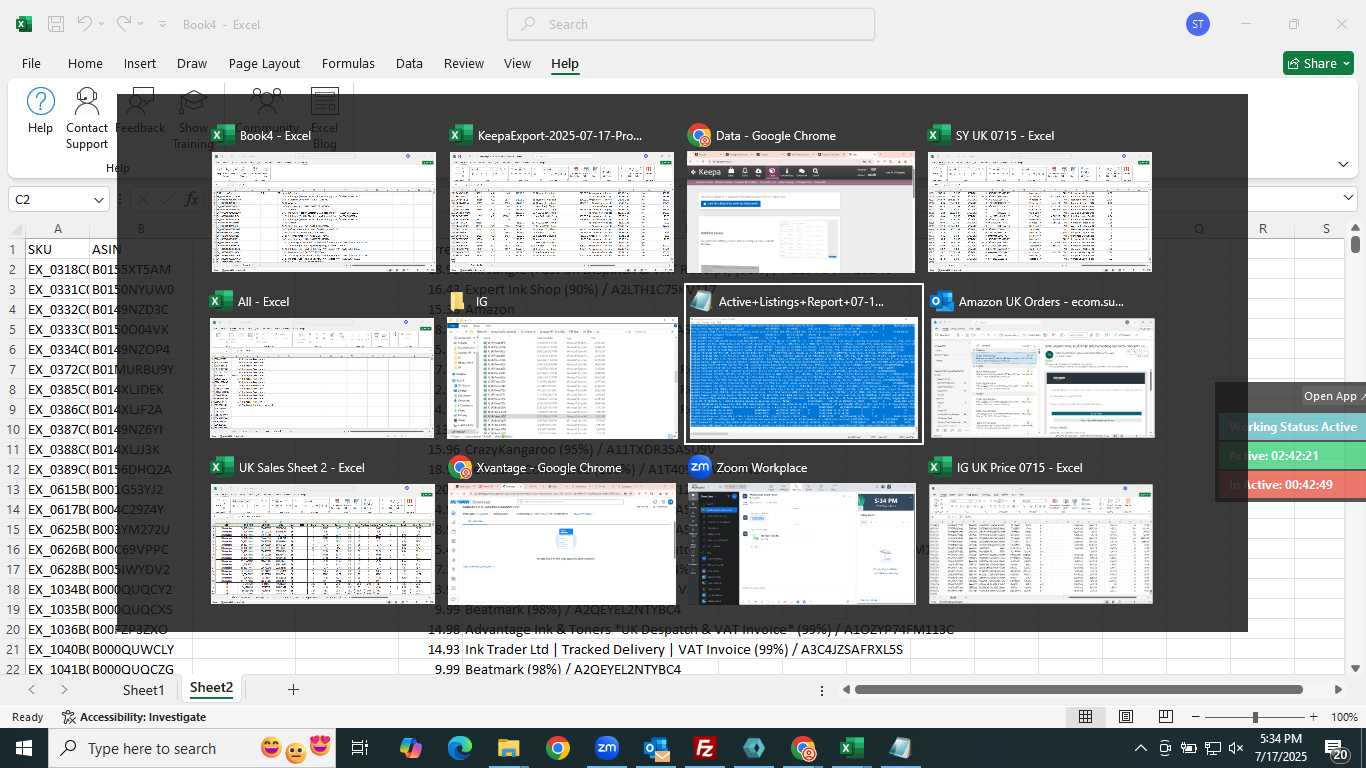This screenshot has width=1366, height=768.
Task: Open Task View from the taskbar
Action: [x=360, y=748]
